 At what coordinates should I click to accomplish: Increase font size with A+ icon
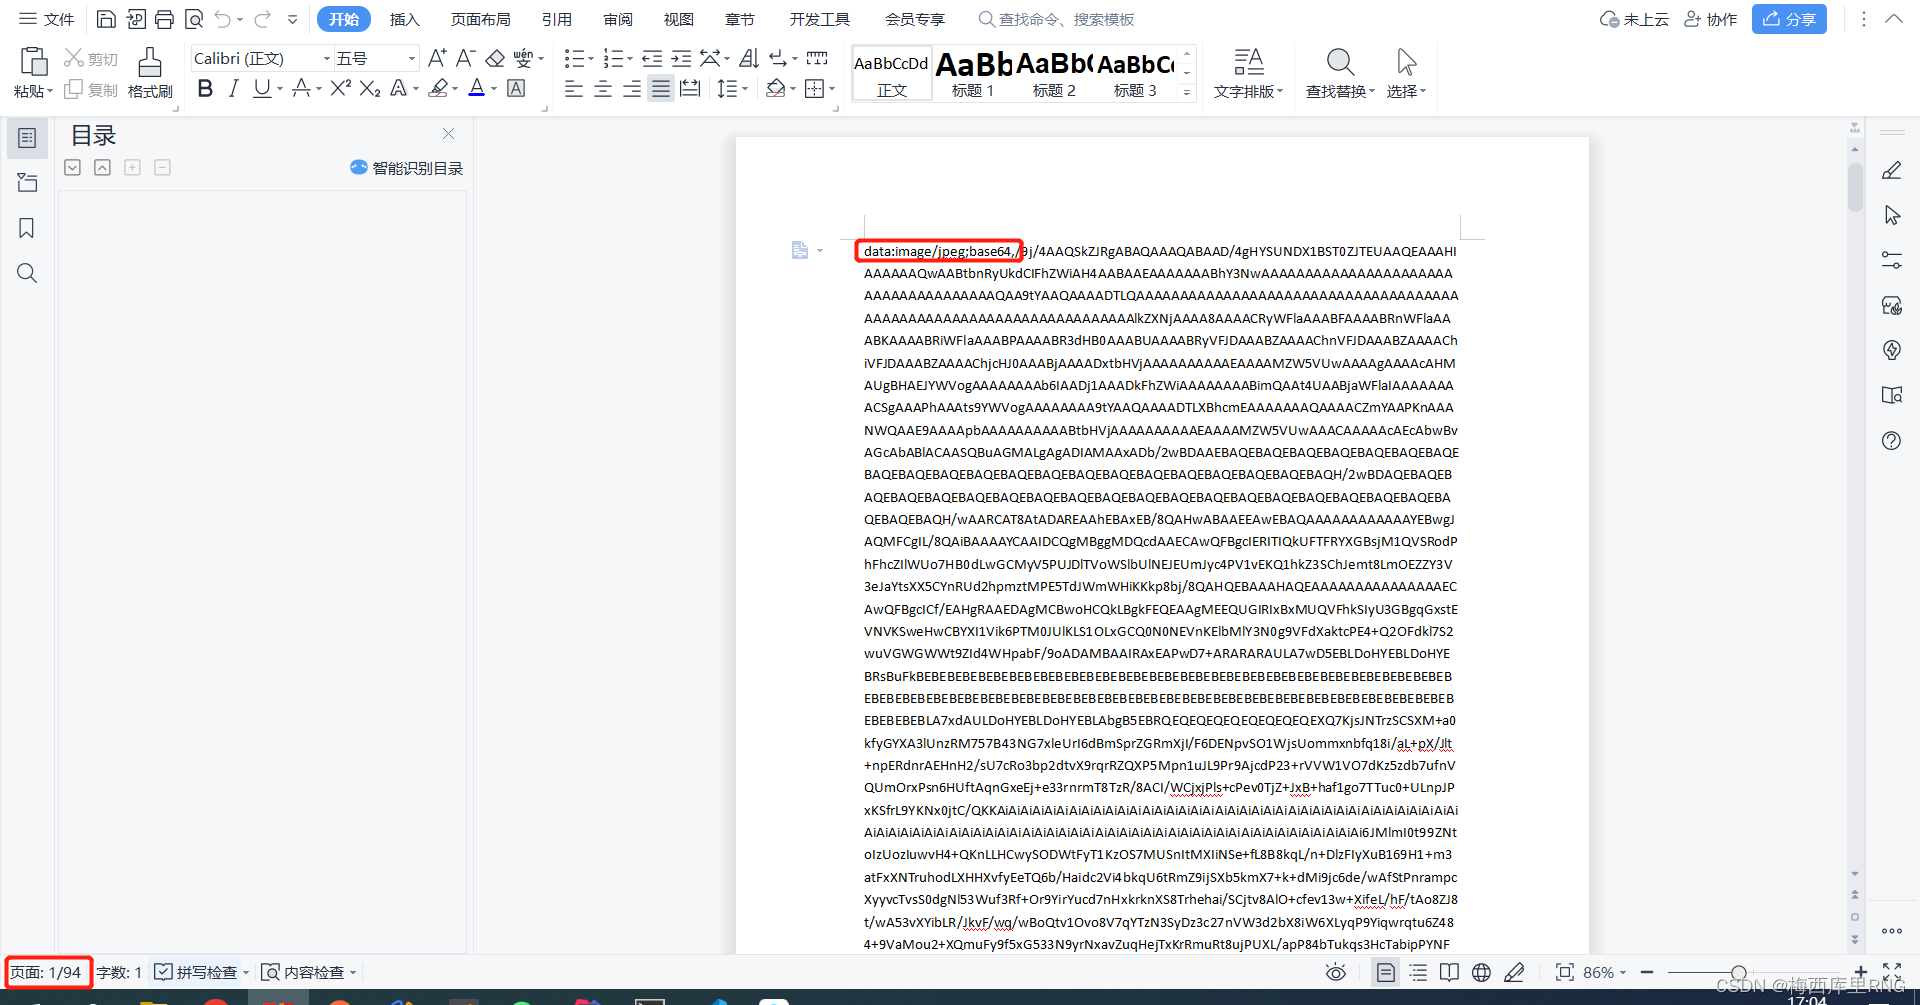(x=437, y=58)
